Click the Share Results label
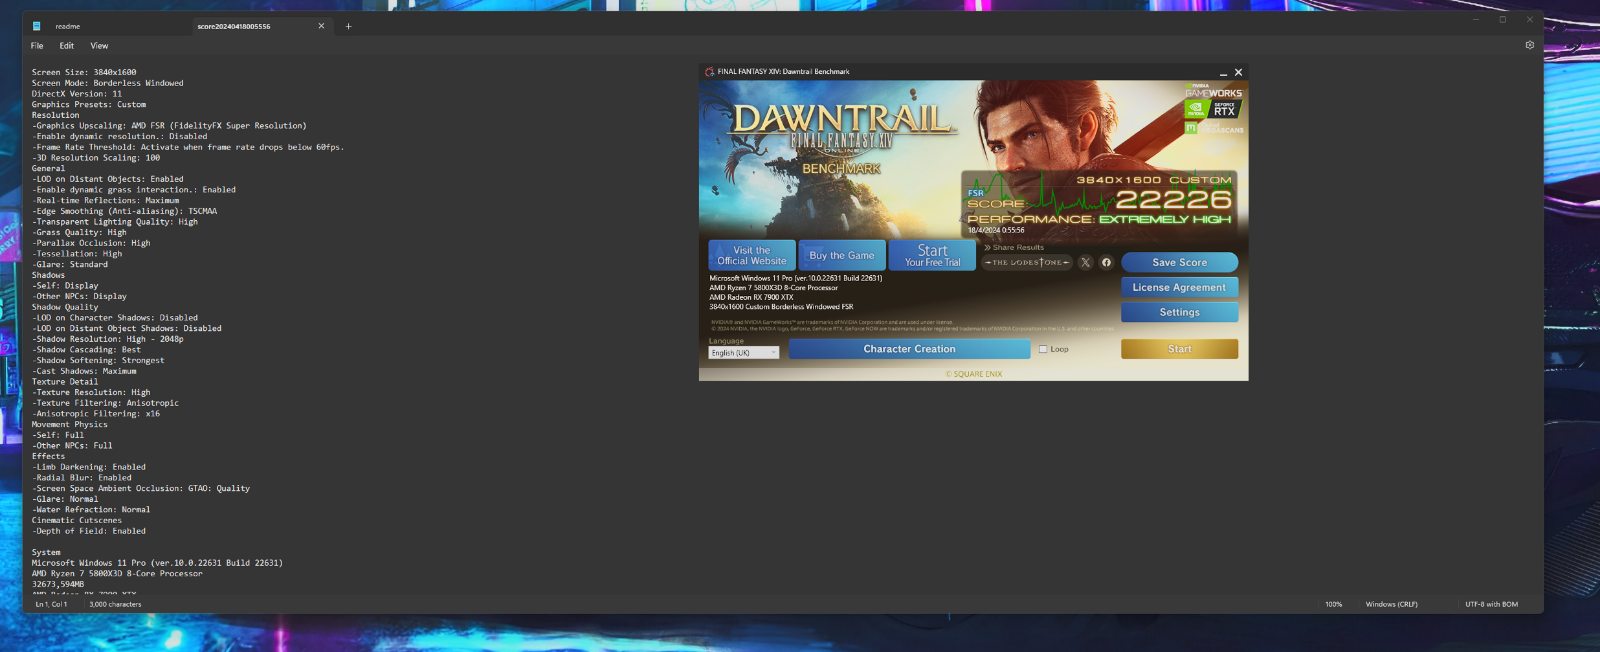The image size is (1600, 652). (1015, 247)
